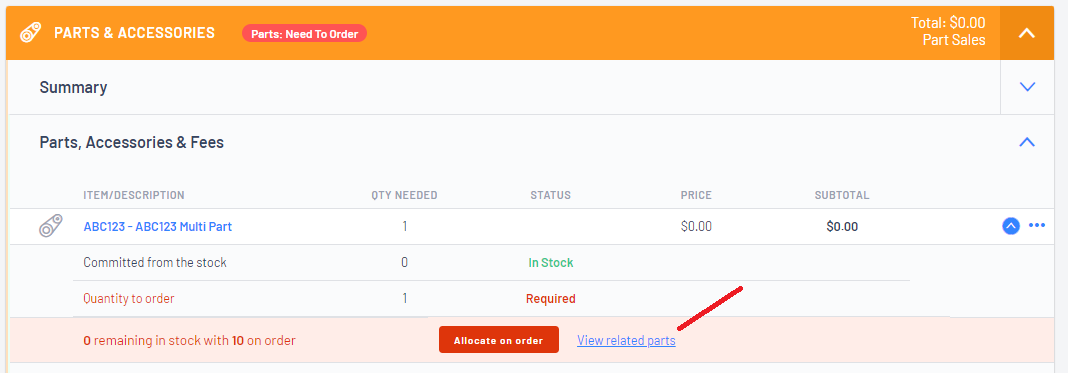Click the Allocate on order button

(x=499, y=340)
